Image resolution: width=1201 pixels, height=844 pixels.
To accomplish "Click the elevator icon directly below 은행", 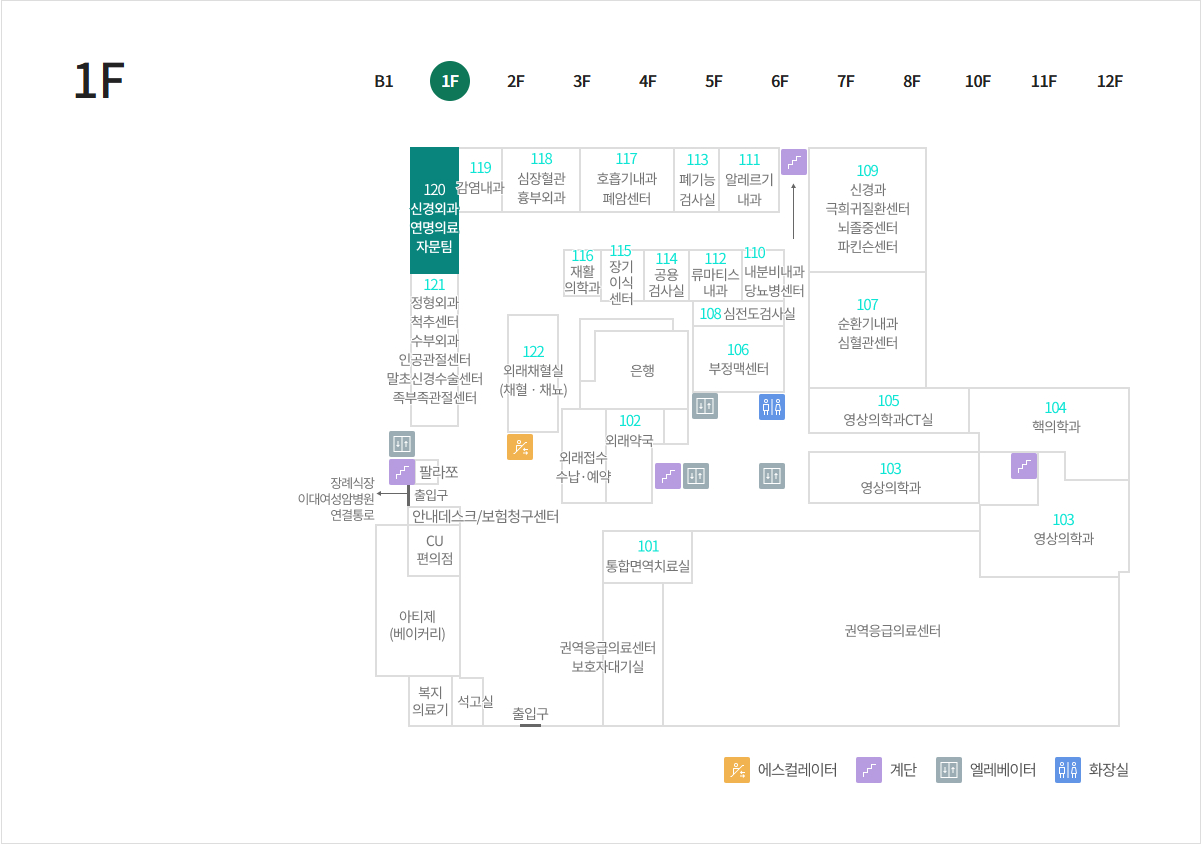I will [705, 406].
